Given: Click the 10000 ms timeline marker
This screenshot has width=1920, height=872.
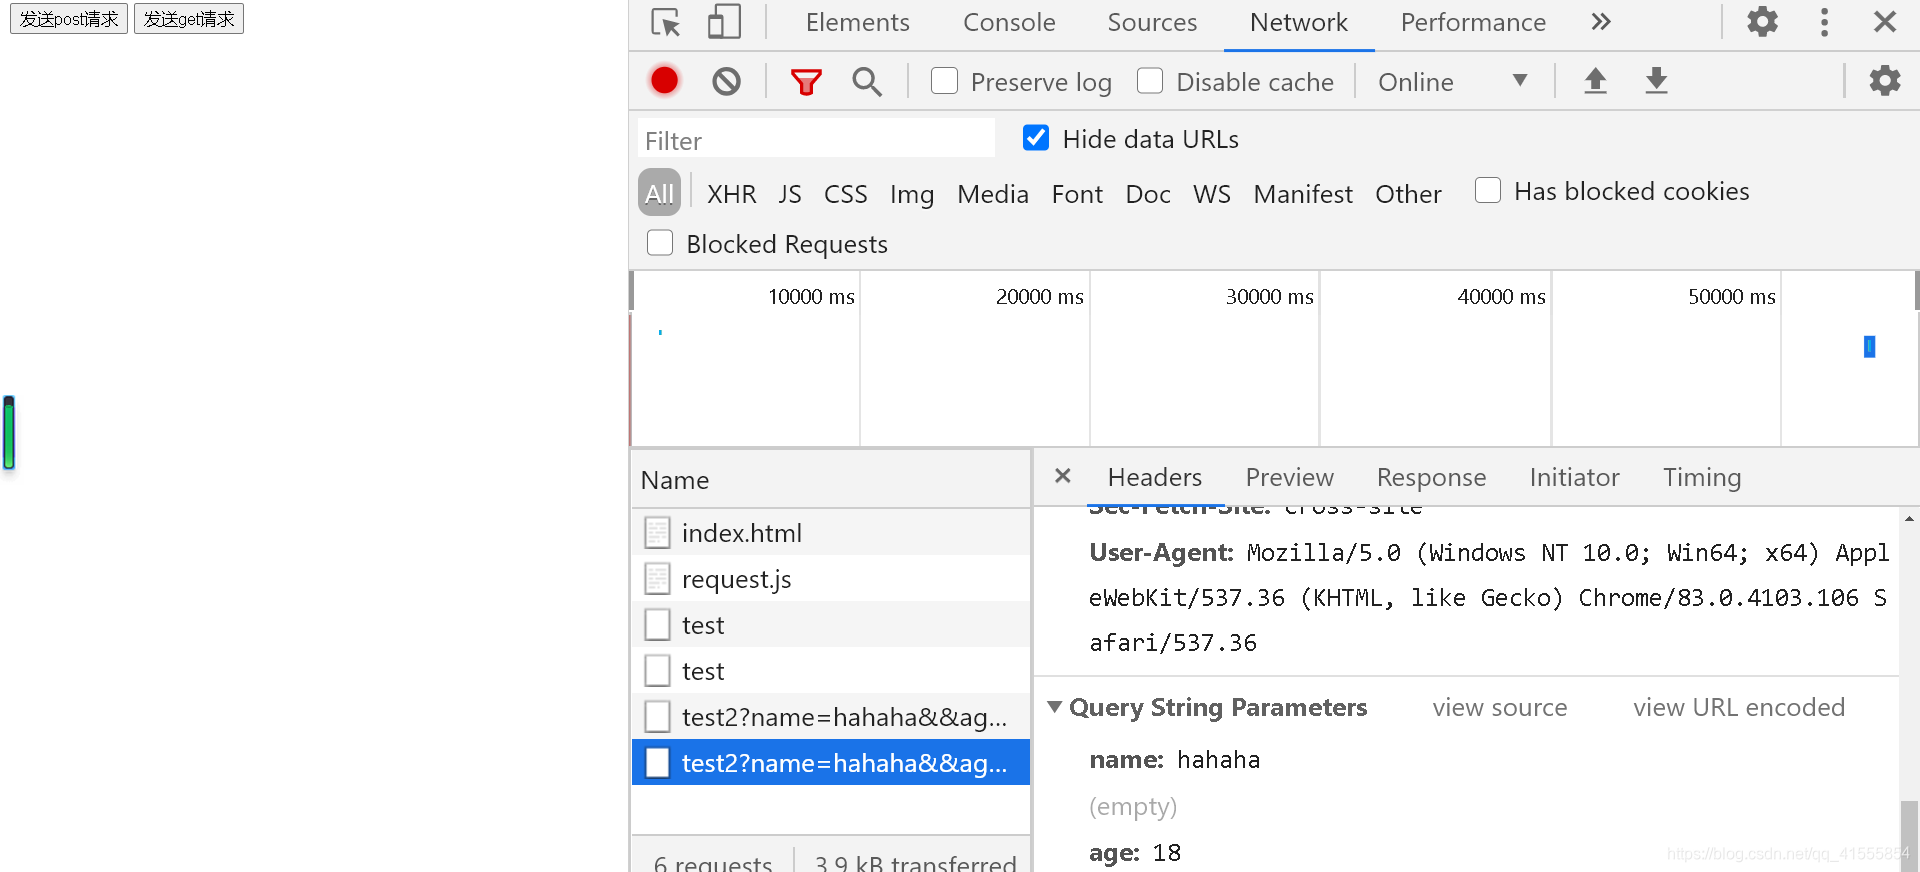Looking at the screenshot, I should 811,297.
